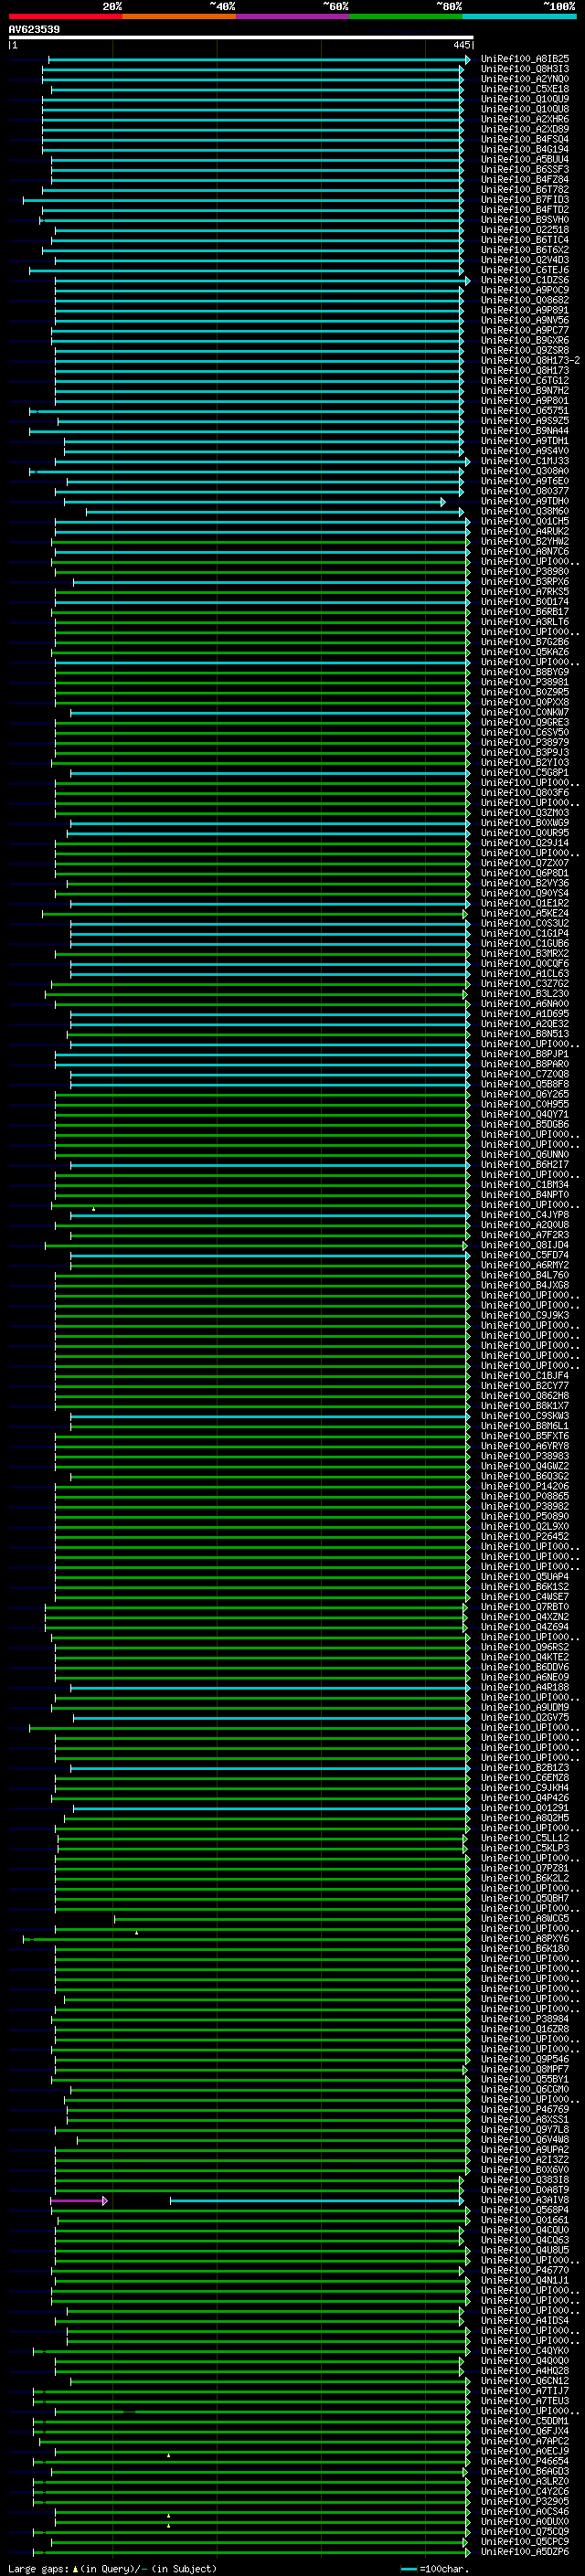Select the UniRef100_Q01291 label
Screen dimensions: 585x2576
[524, 1808]
